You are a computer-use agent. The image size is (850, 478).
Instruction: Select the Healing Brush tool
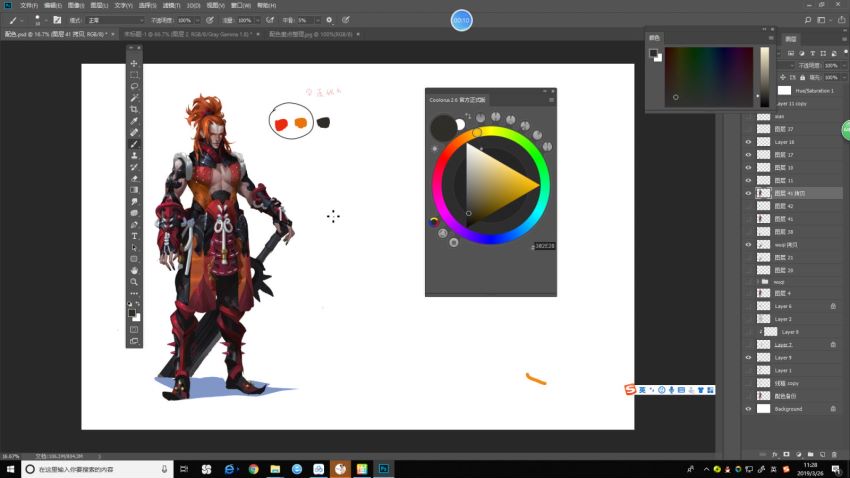[x=134, y=132]
